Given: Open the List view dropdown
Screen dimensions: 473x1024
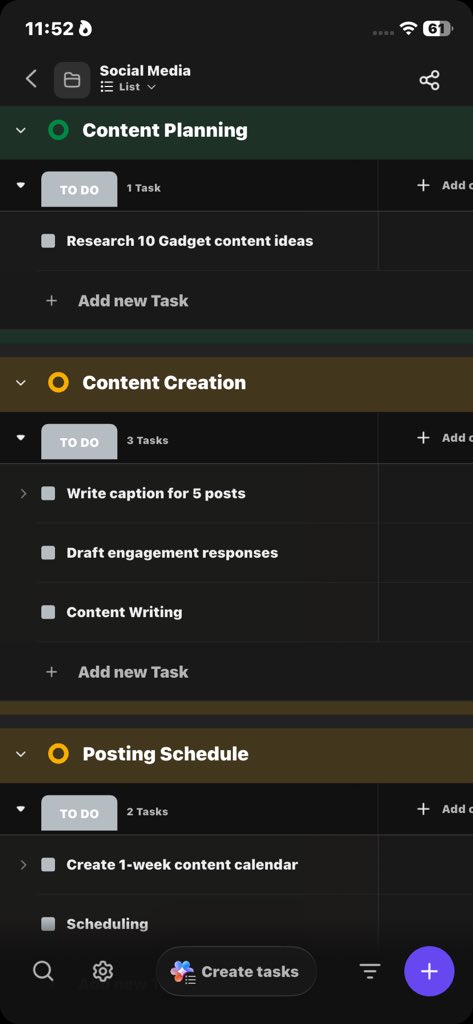Looking at the screenshot, I should coord(129,87).
